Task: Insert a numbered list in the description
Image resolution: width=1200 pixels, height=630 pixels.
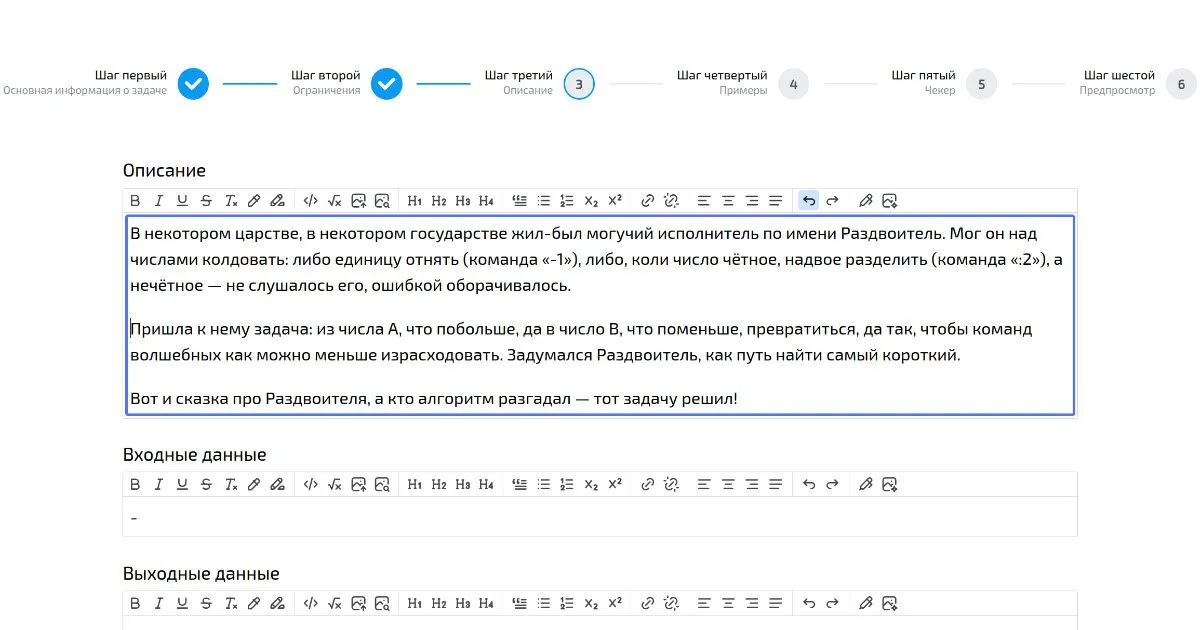Action: 566,200
